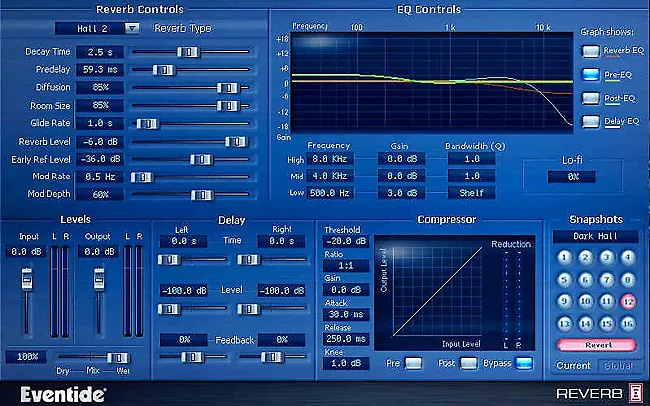650x406 pixels.
Task: Click the Mix 100% value field
Action: point(26,357)
